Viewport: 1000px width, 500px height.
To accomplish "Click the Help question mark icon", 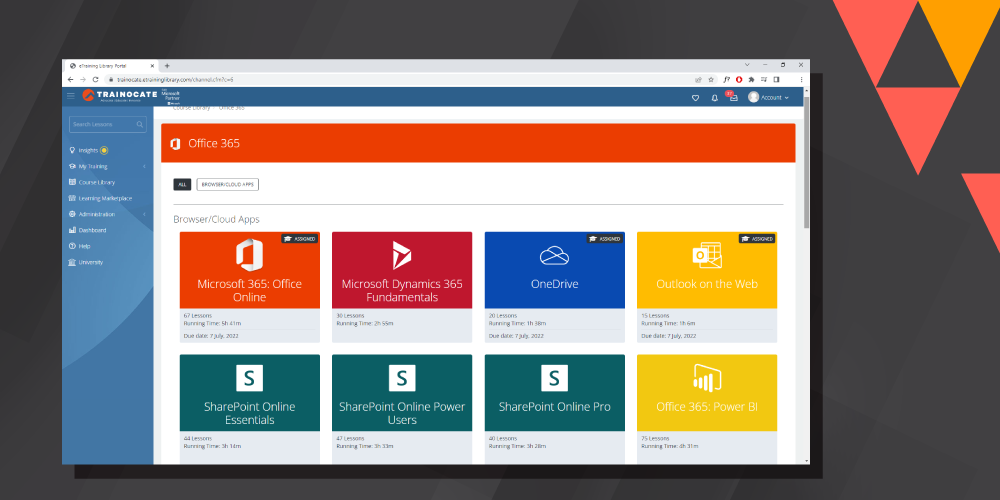I will click(x=72, y=246).
